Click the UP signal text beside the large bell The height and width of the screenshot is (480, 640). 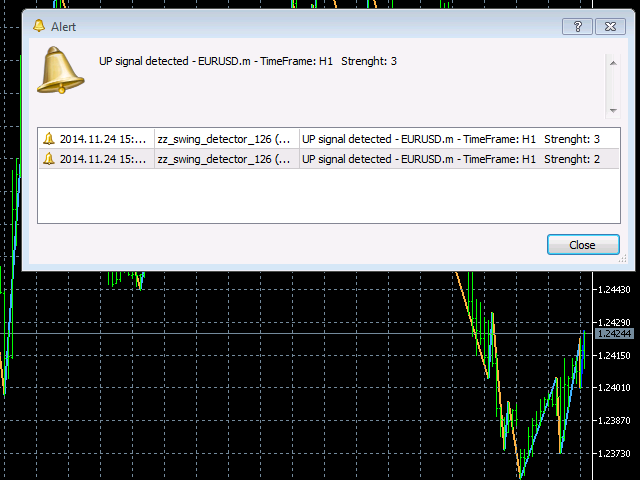click(248, 62)
